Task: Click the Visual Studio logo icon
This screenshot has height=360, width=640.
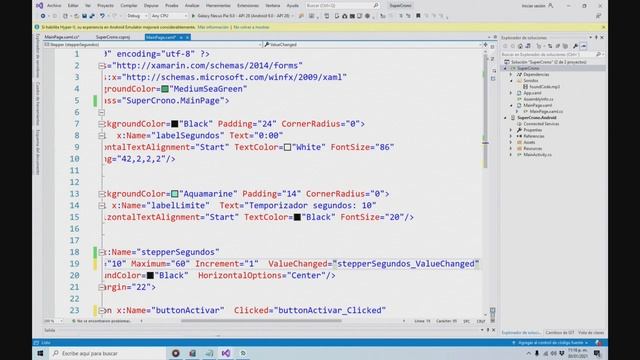Action: coord(40,6)
